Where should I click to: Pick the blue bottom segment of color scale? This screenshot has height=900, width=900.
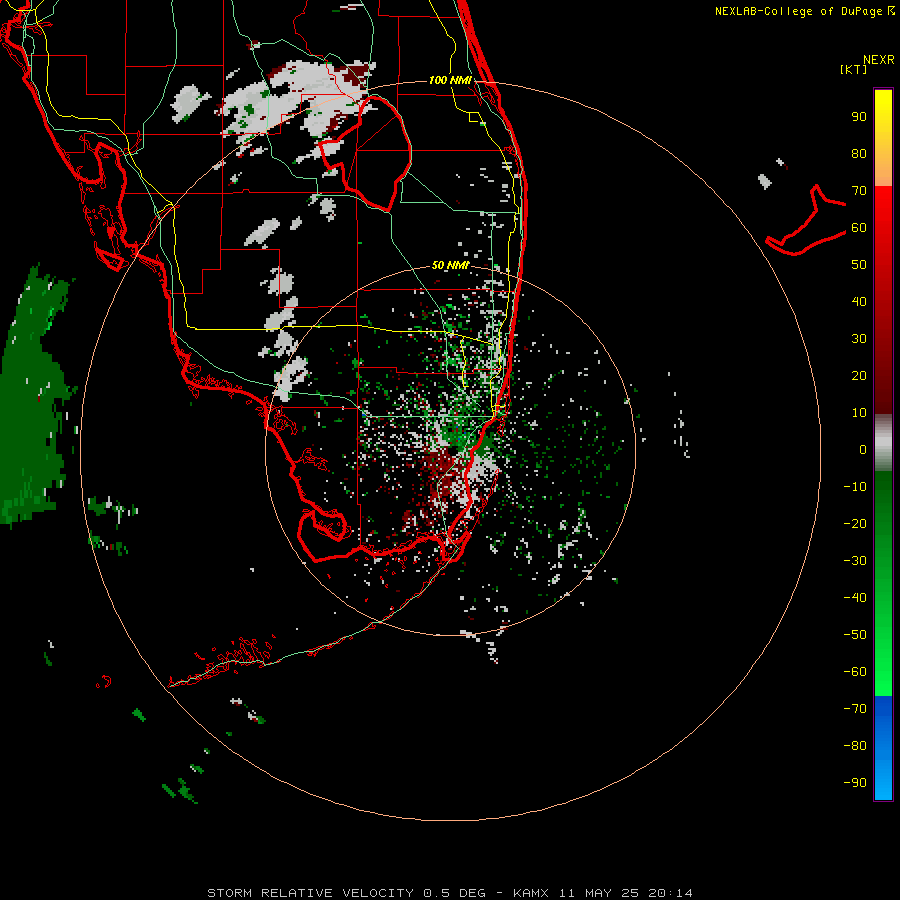coord(883,748)
